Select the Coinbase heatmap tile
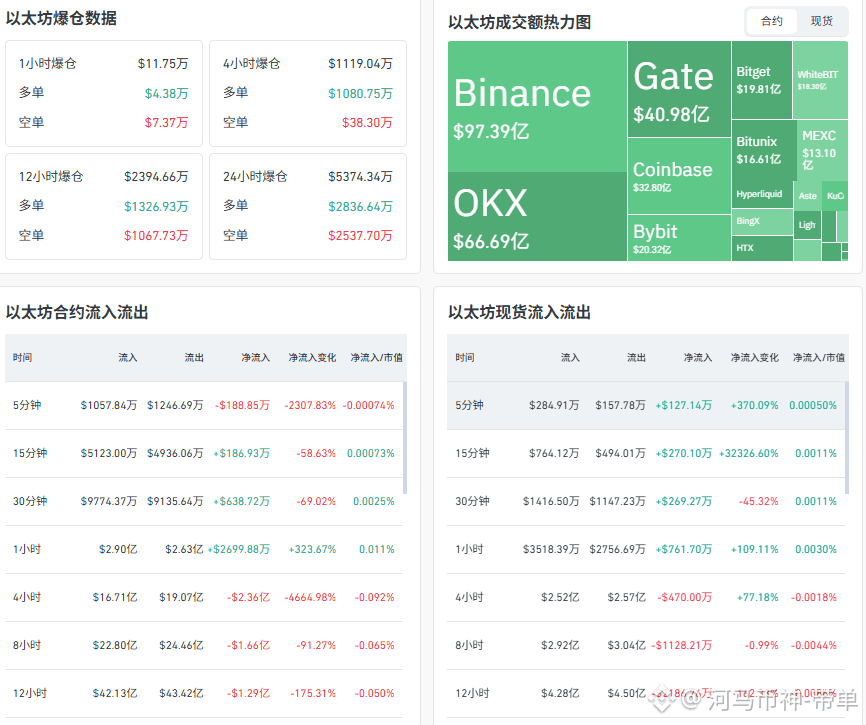866x725 pixels. coord(679,176)
